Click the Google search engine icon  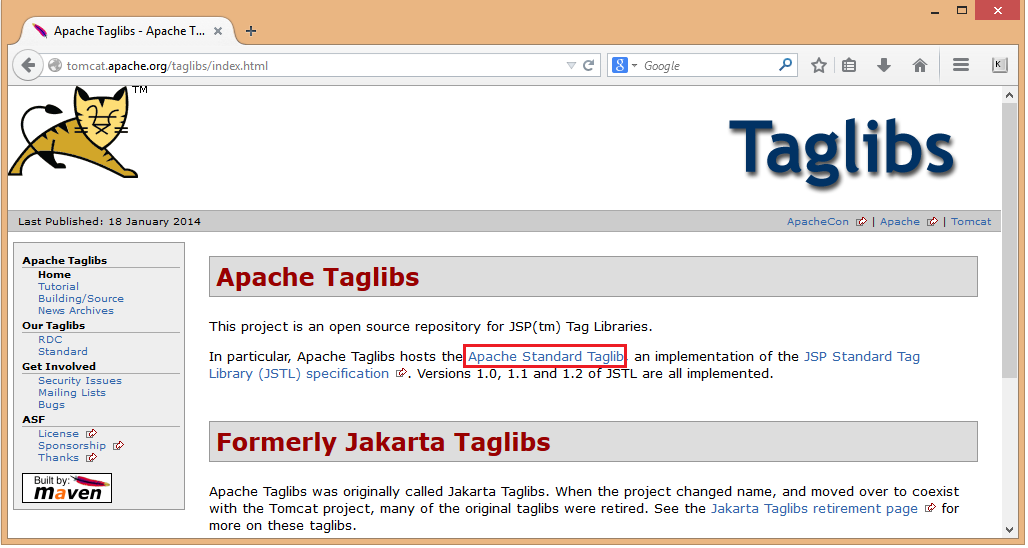620,66
